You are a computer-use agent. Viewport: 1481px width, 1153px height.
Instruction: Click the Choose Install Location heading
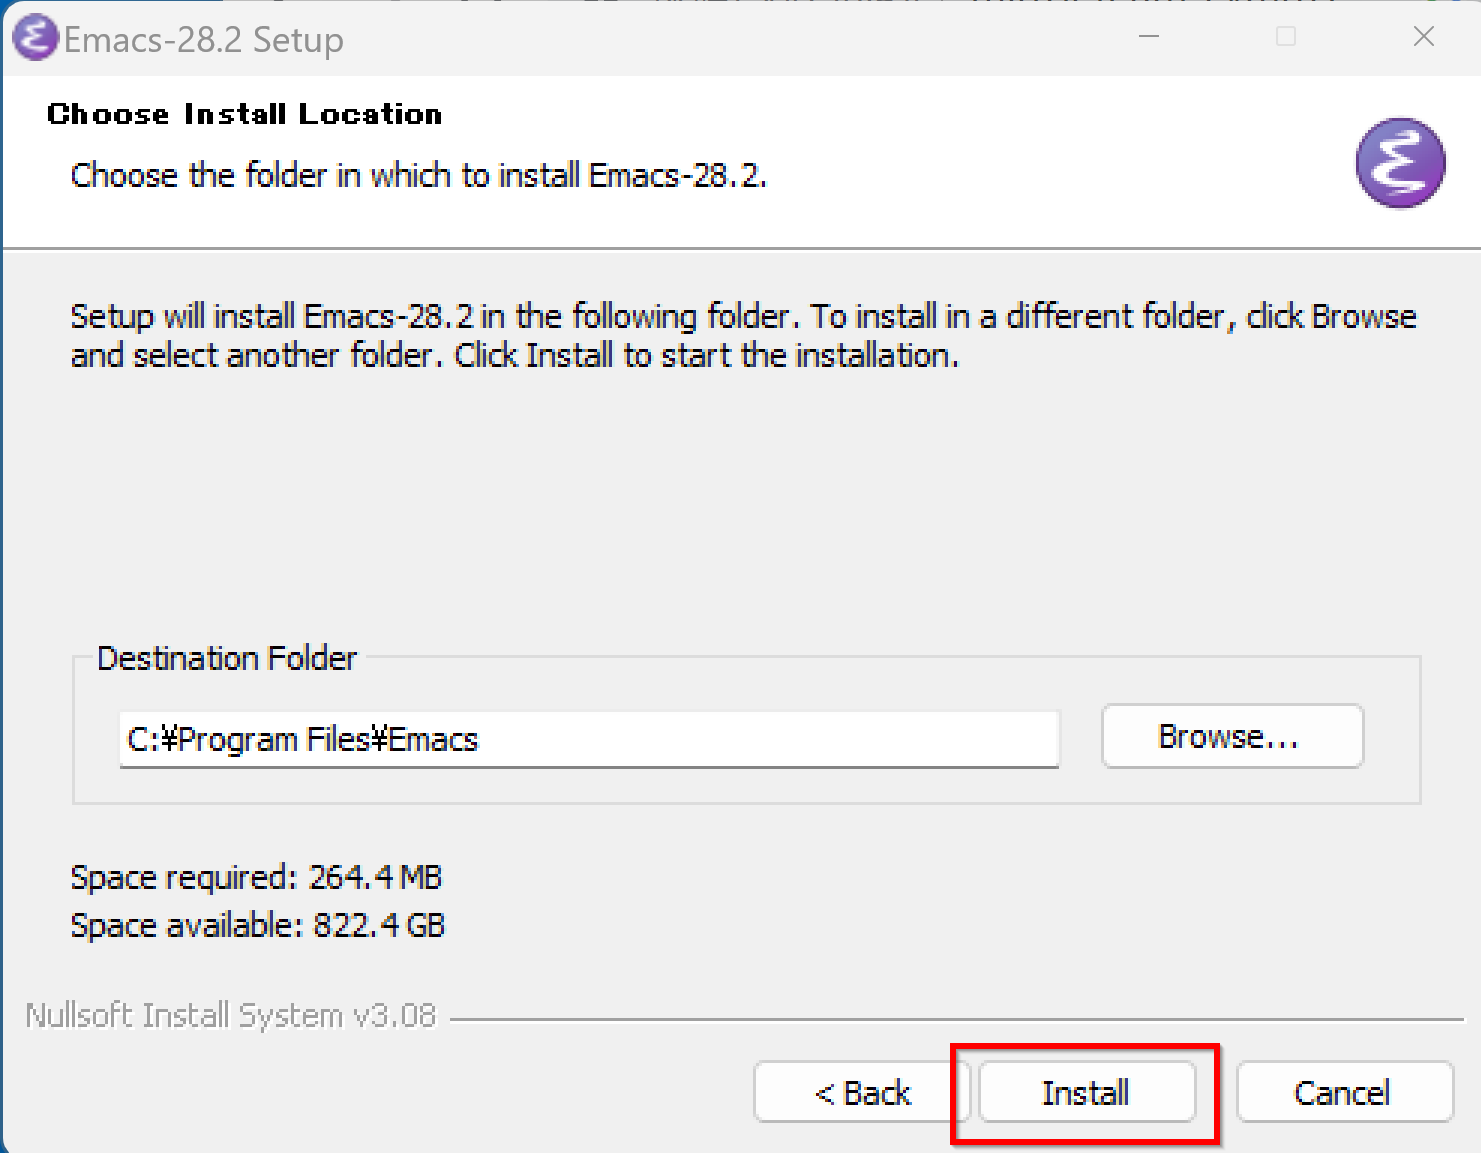click(245, 114)
